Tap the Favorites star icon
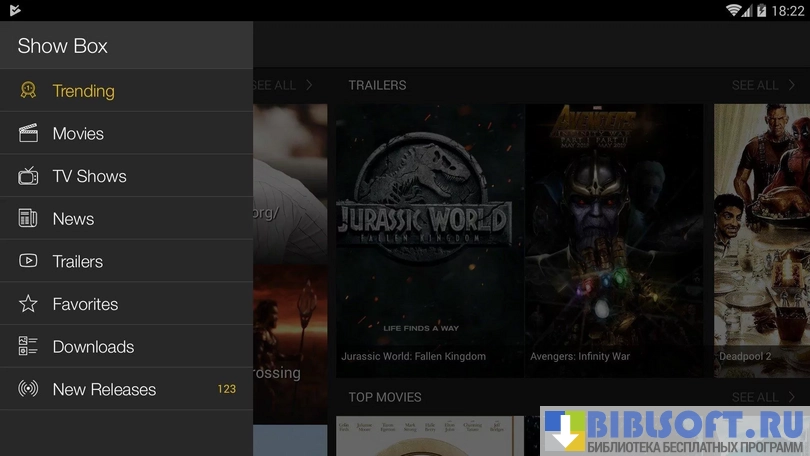The image size is (810, 456). pyautogui.click(x=28, y=304)
